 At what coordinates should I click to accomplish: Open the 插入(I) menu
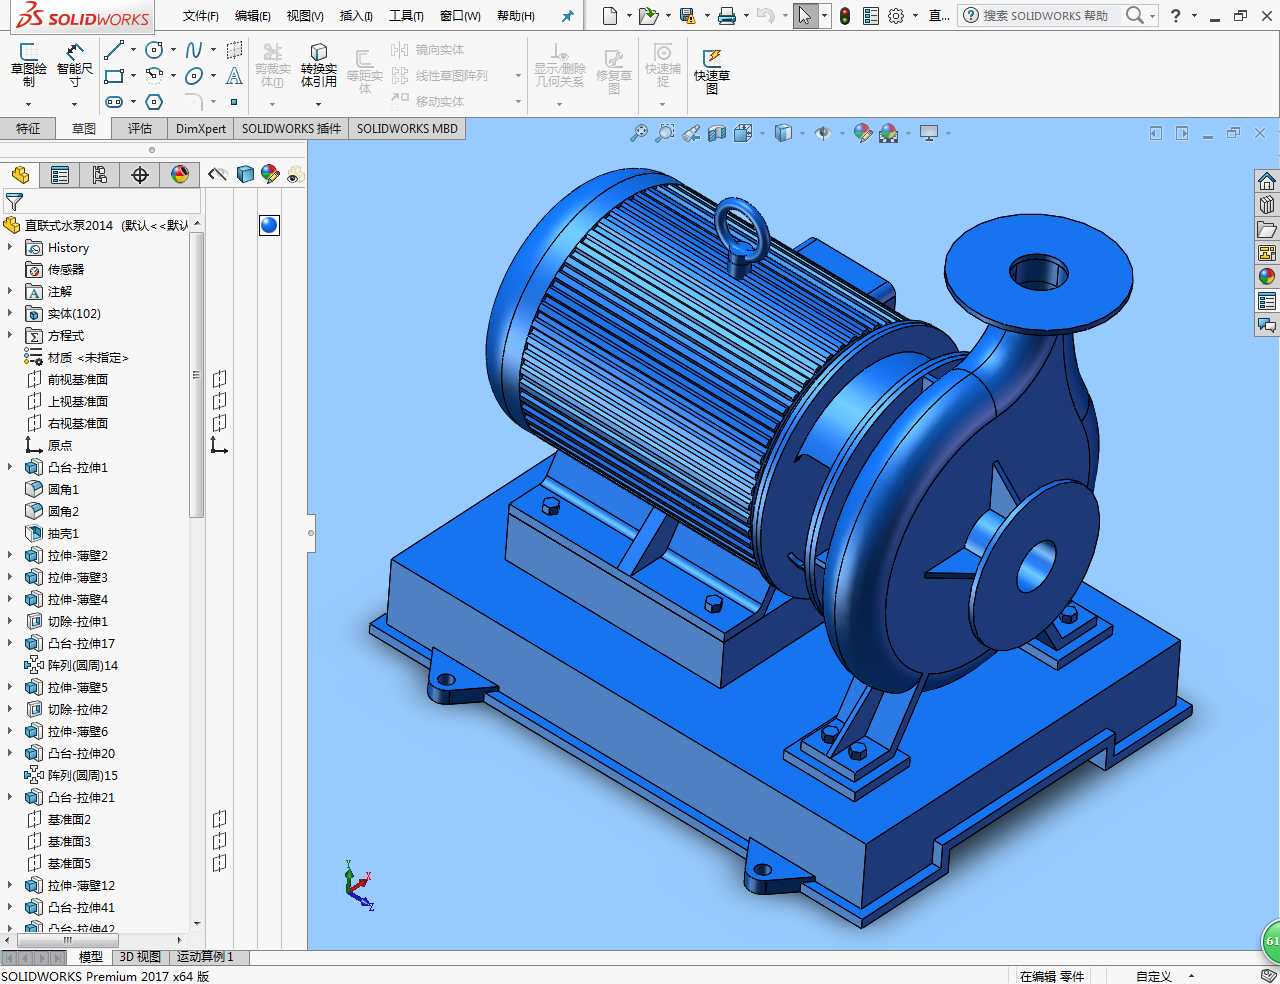click(356, 16)
